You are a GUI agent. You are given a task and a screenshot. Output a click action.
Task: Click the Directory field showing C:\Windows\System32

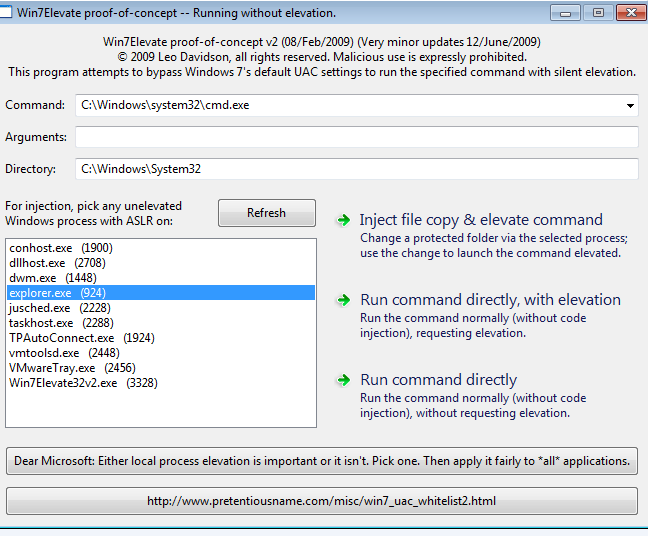(357, 169)
